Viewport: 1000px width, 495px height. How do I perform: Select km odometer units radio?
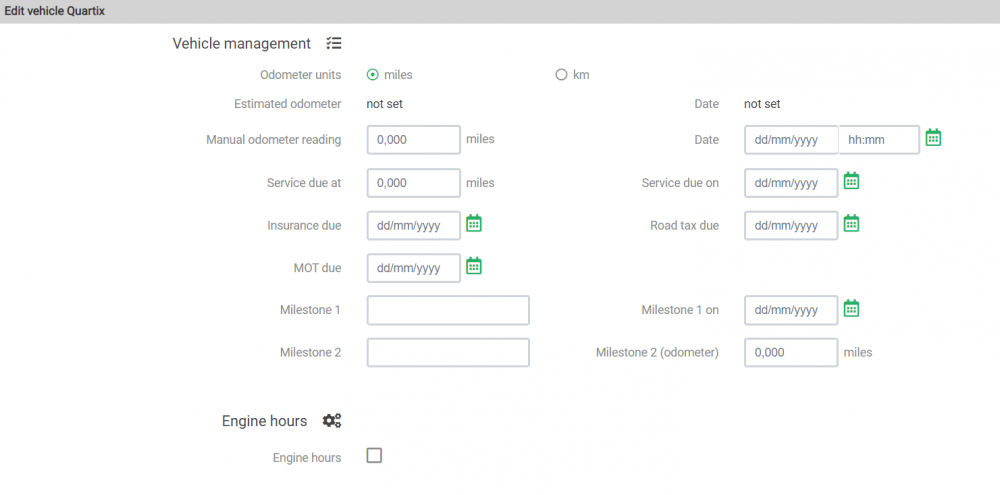click(x=561, y=75)
